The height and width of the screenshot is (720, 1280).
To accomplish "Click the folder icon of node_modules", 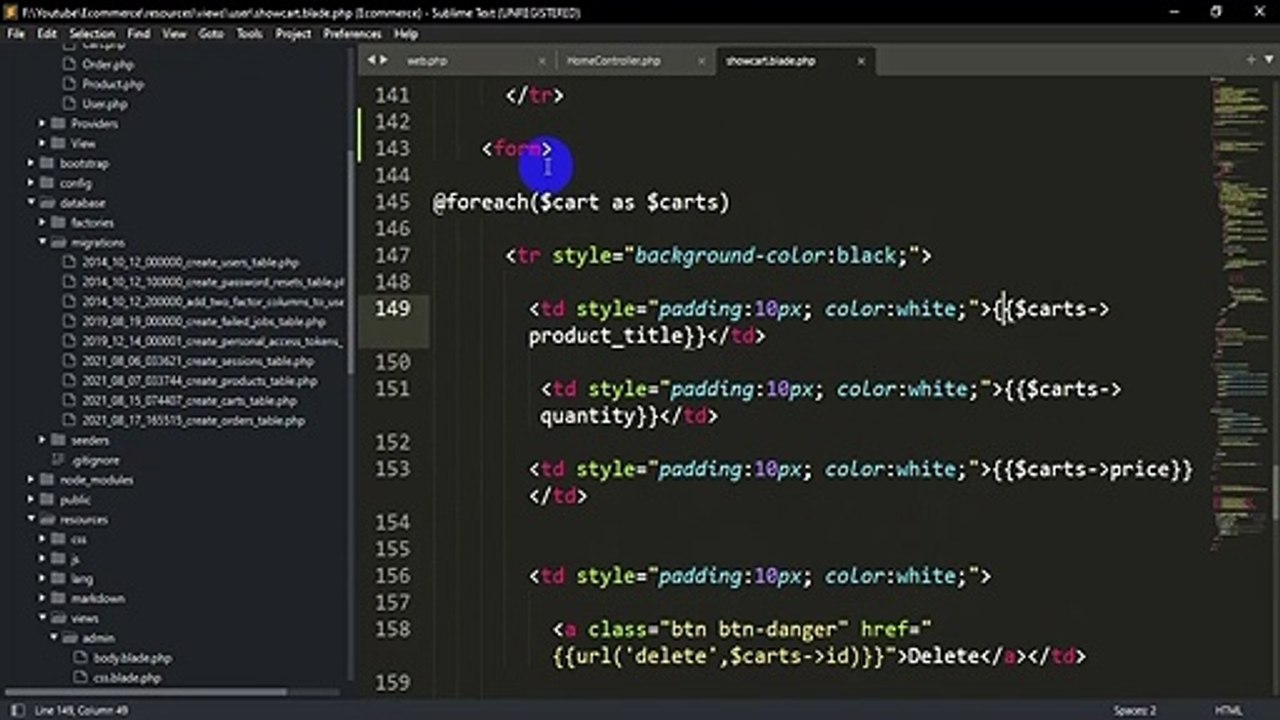I will (x=47, y=480).
